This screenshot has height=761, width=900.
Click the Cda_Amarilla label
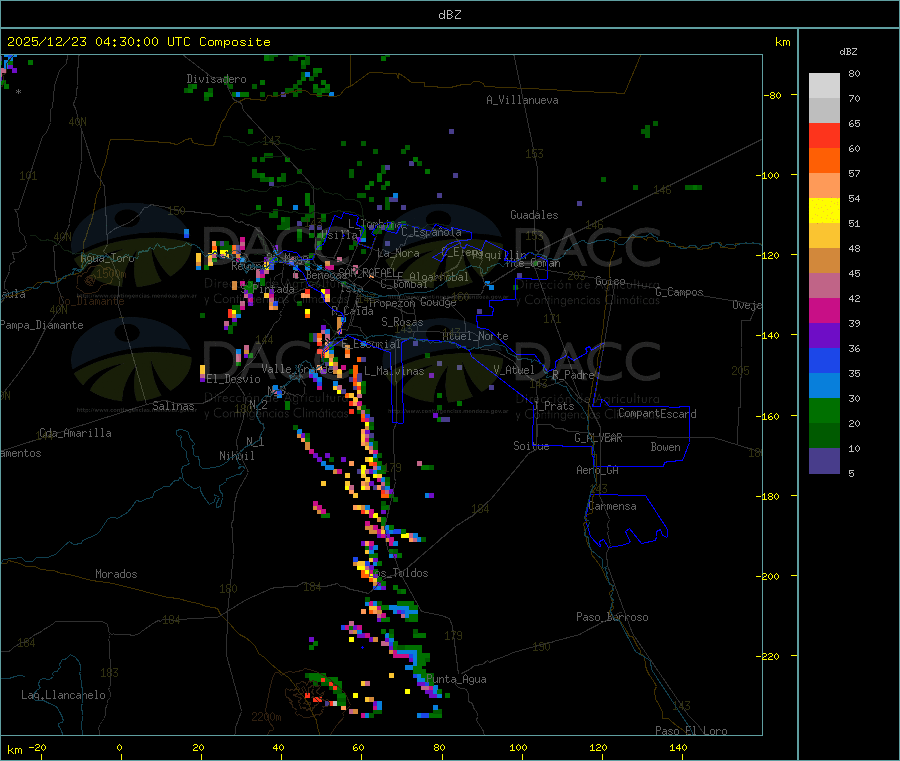click(75, 433)
